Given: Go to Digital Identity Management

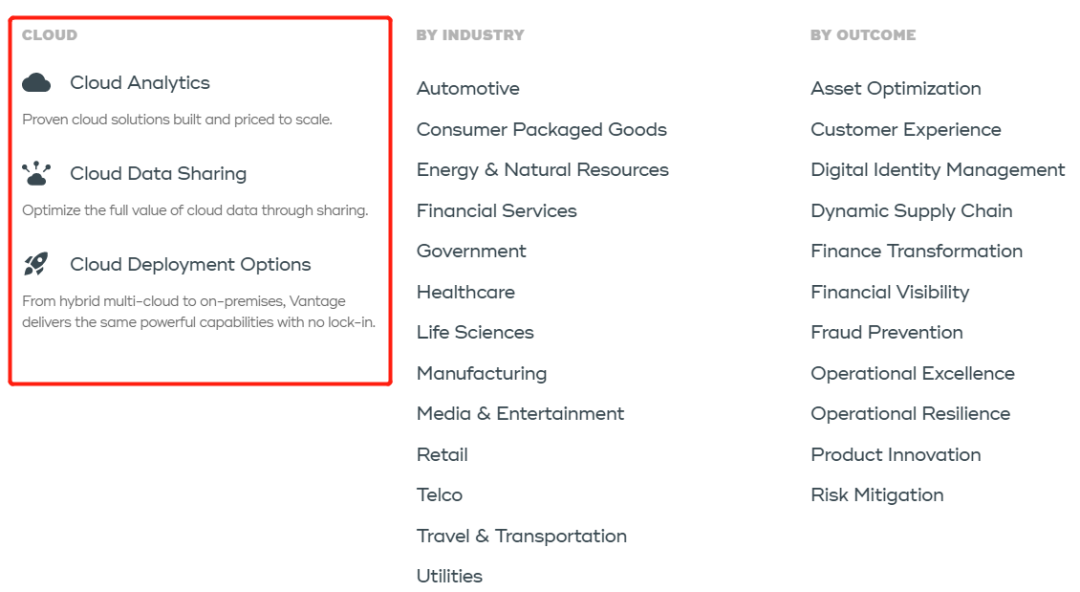Looking at the screenshot, I should (x=937, y=170).
